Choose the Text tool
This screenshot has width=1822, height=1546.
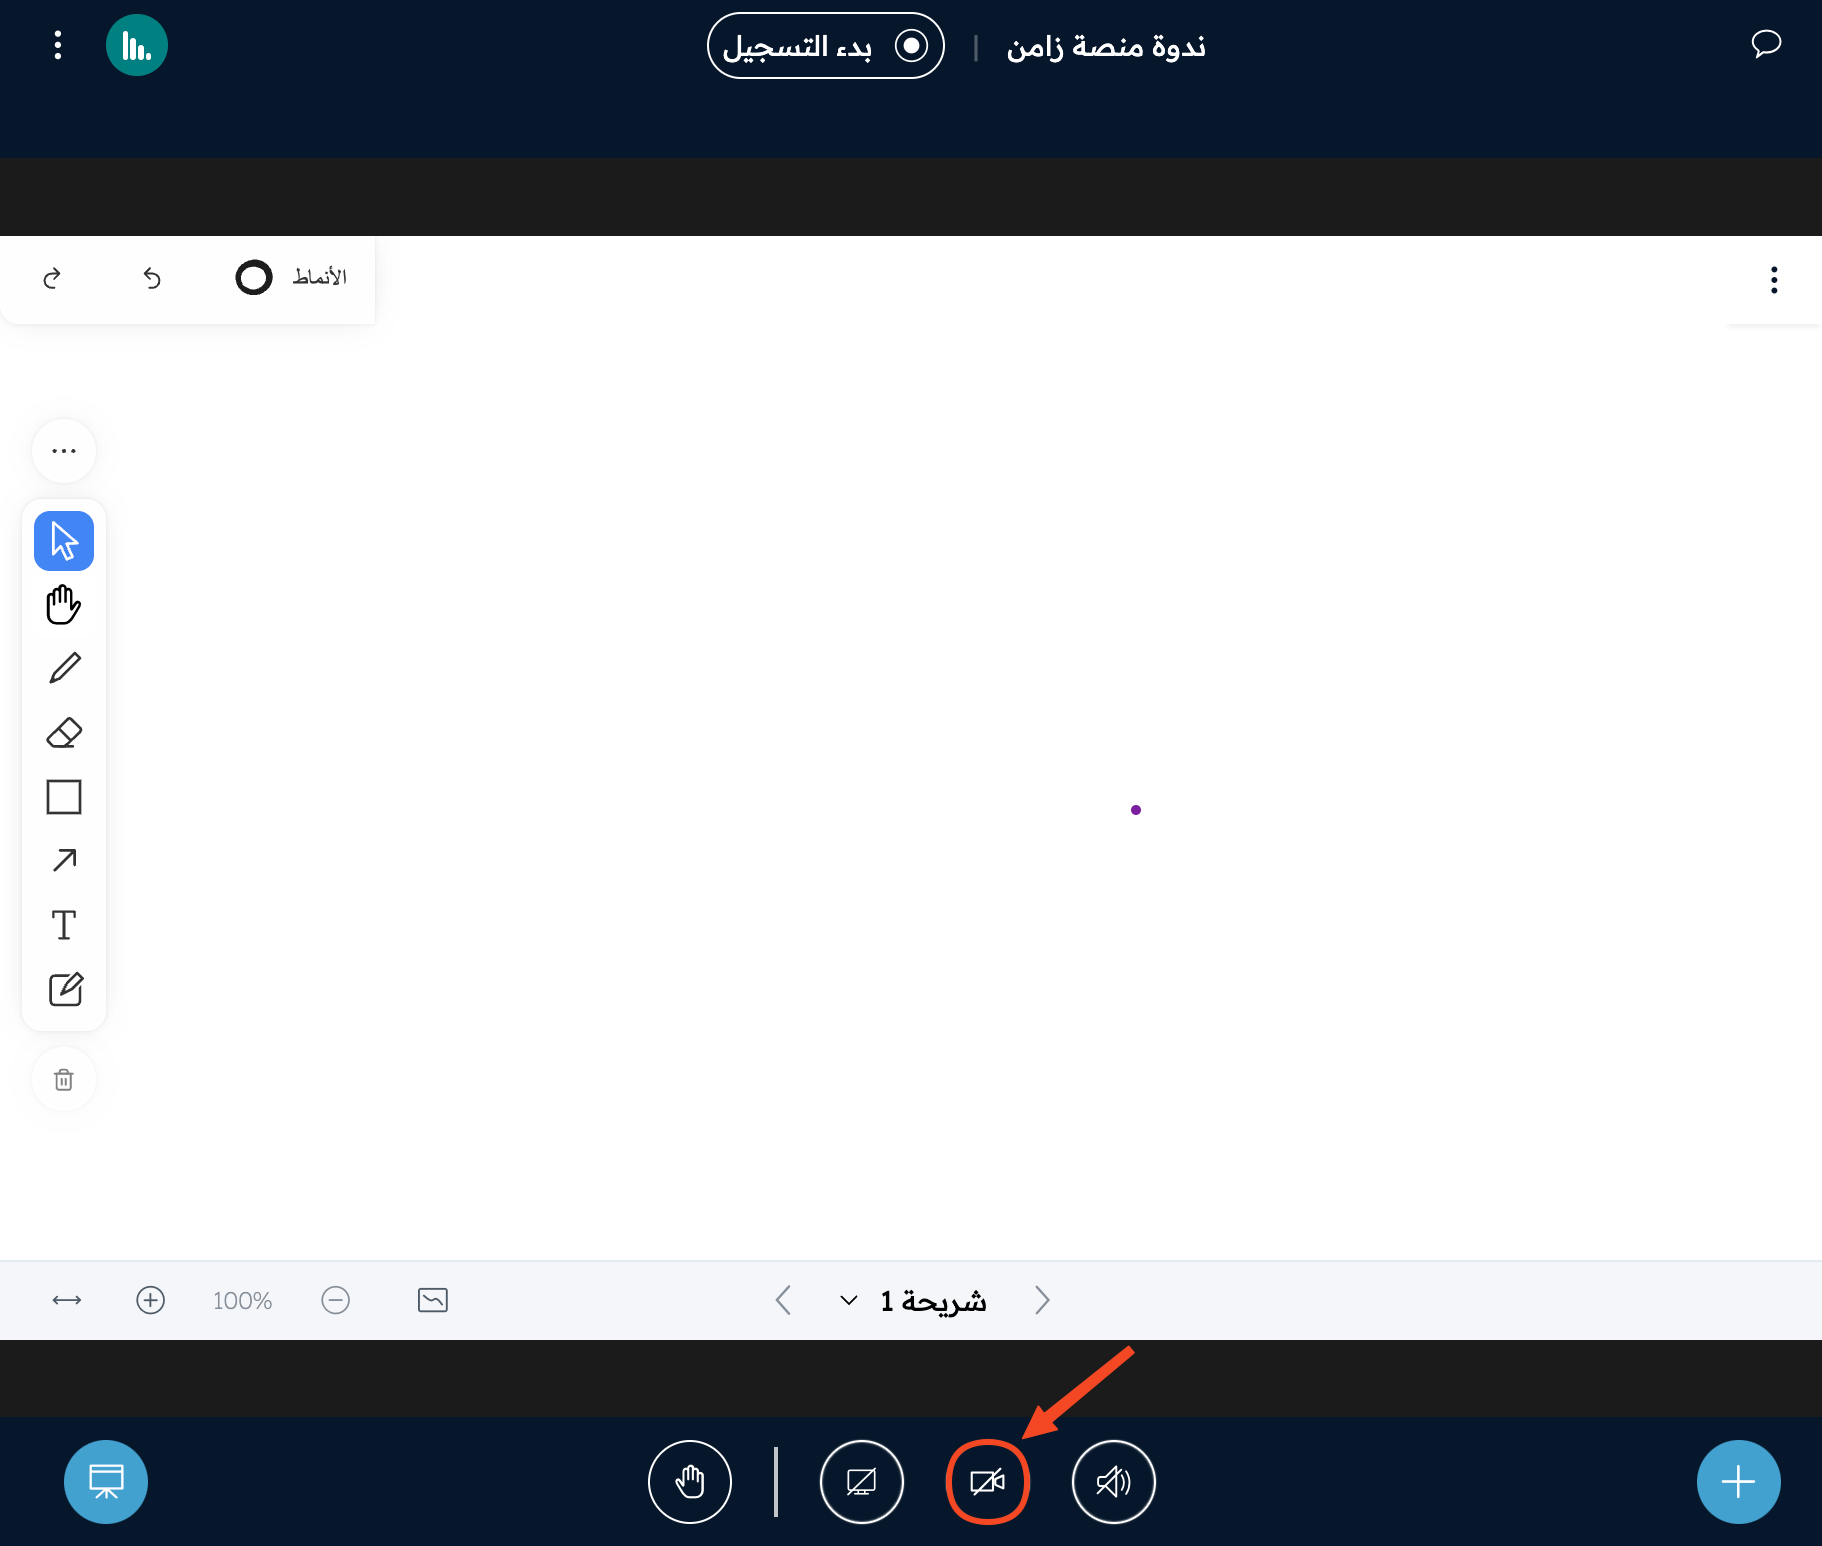64,925
